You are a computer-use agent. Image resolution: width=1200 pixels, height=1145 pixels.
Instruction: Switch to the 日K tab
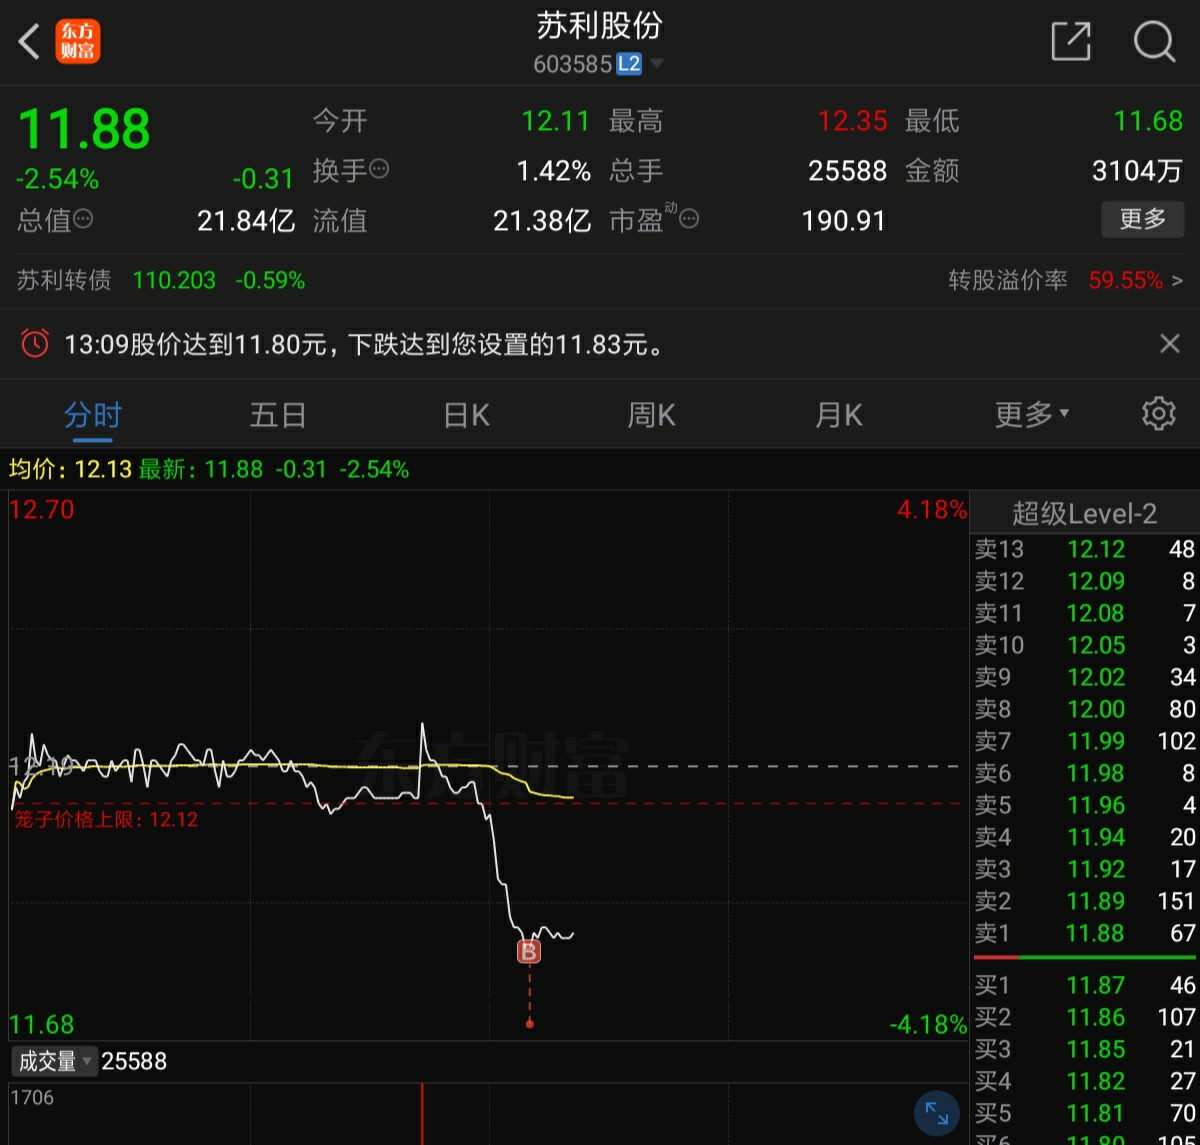click(467, 415)
